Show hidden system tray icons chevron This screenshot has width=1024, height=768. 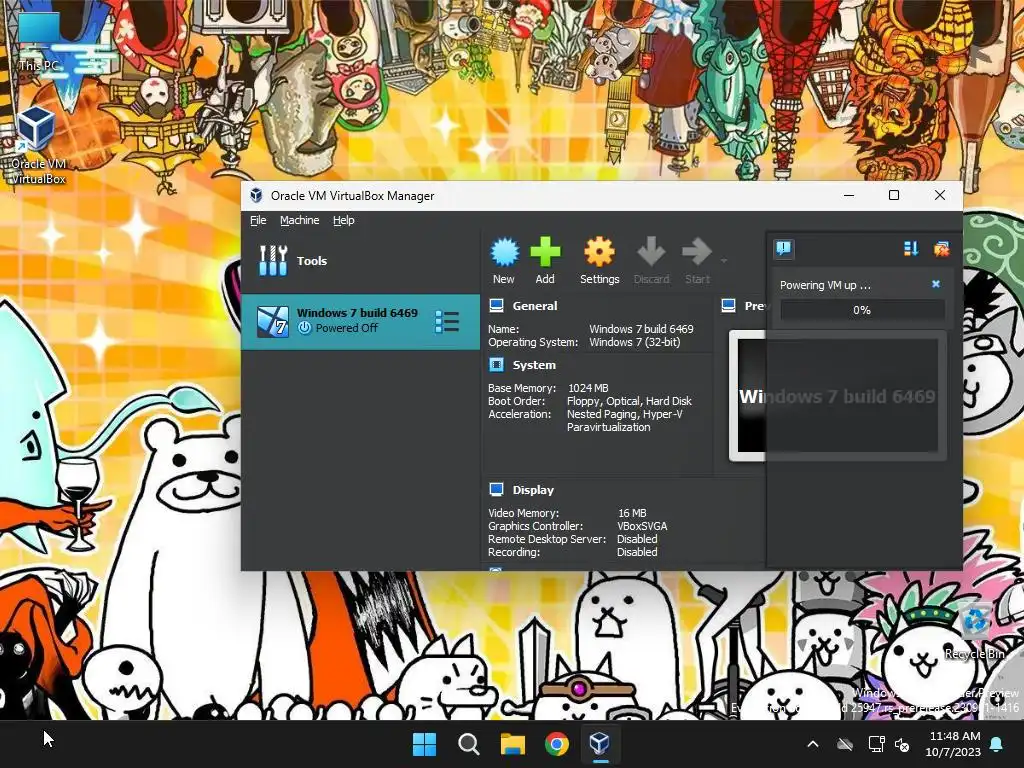click(x=813, y=744)
